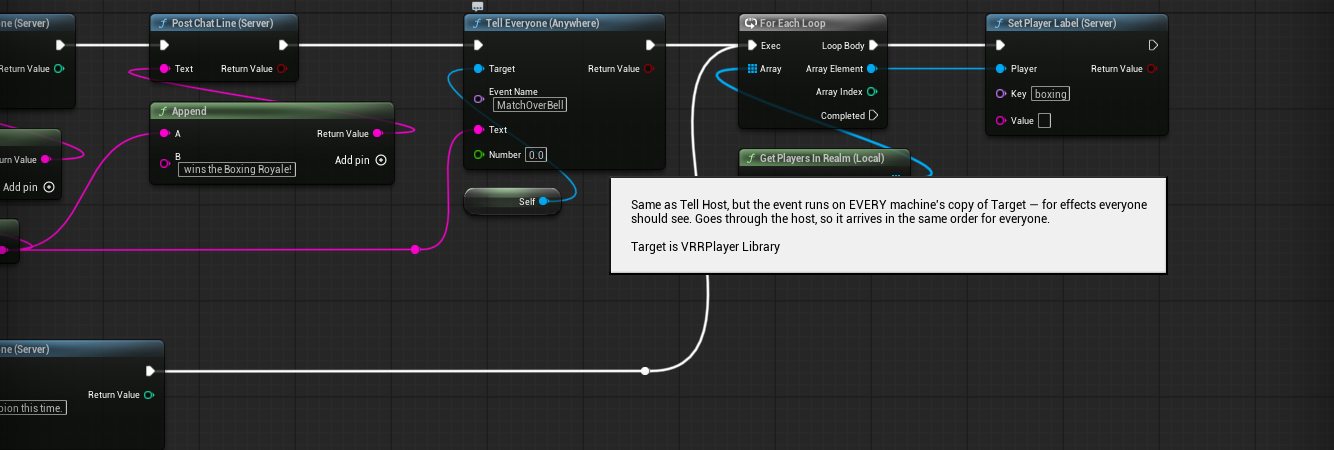Screen dimensions: 1334x450
Task: Click the reroute node on the pink wire
Action: 415,249
